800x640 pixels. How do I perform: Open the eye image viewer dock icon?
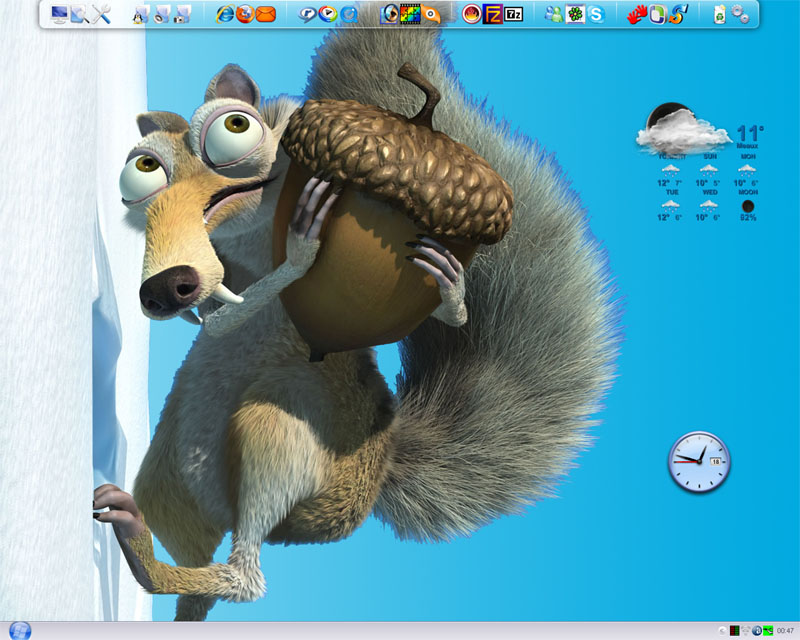coord(390,14)
